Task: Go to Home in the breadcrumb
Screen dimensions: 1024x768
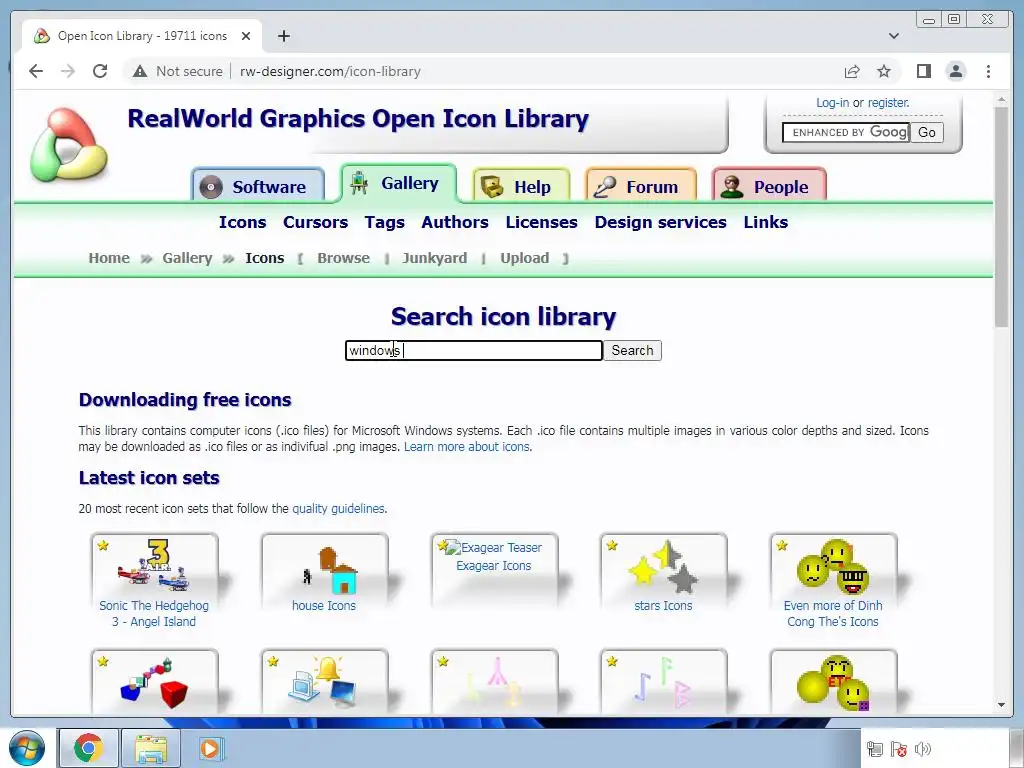Action: 109,258
